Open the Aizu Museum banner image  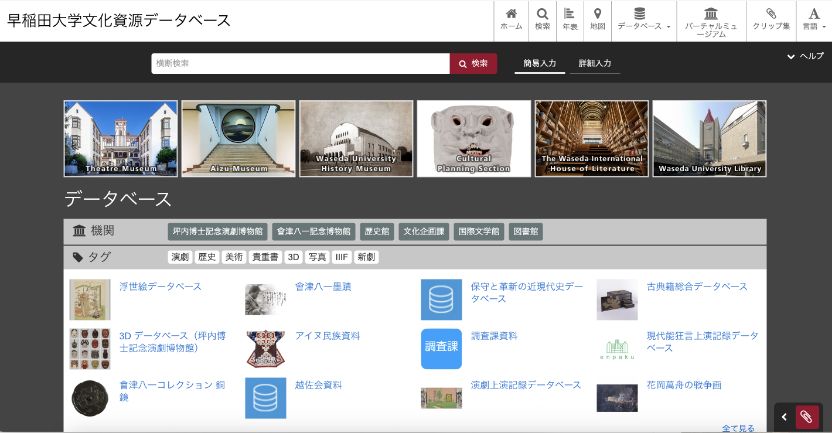coord(239,138)
